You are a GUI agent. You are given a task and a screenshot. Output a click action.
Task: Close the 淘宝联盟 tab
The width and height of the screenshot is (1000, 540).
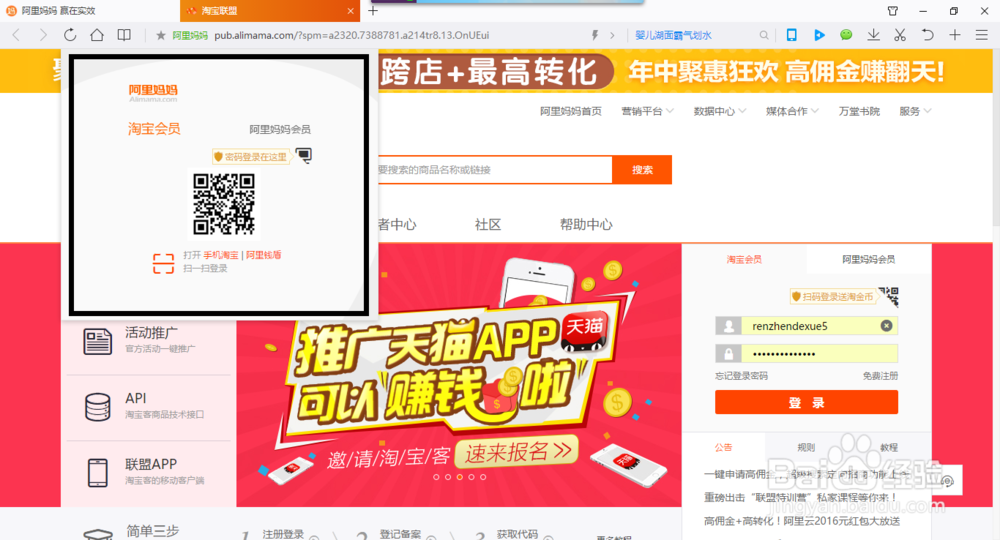point(350,11)
